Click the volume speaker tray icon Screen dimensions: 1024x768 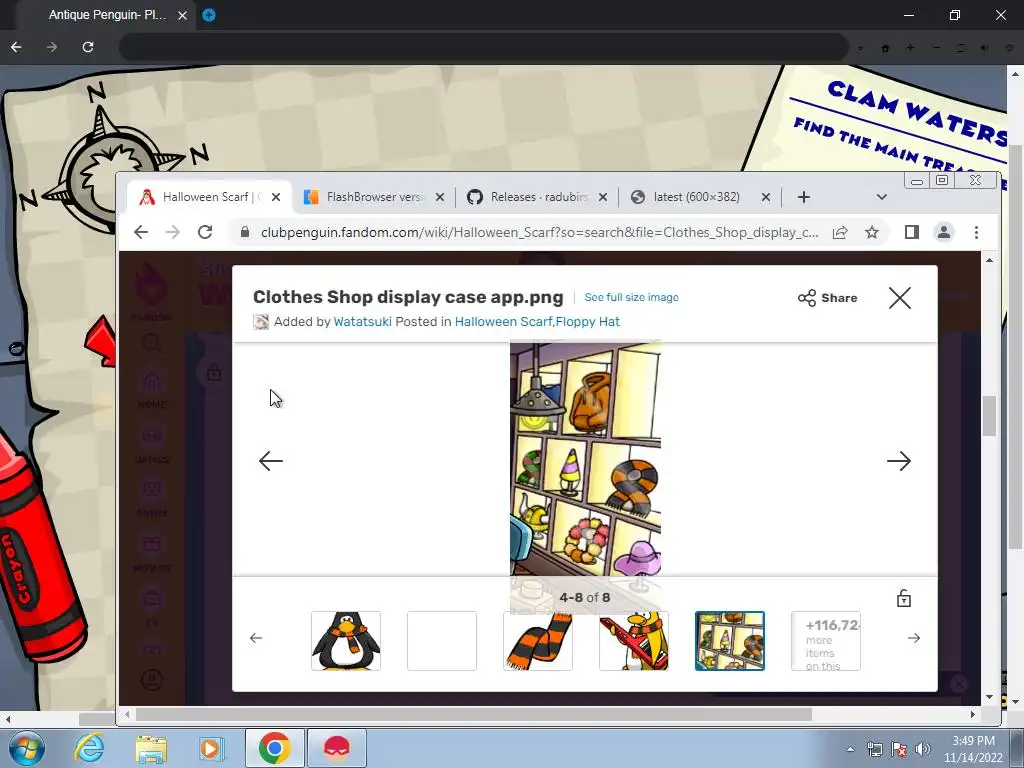(923, 749)
